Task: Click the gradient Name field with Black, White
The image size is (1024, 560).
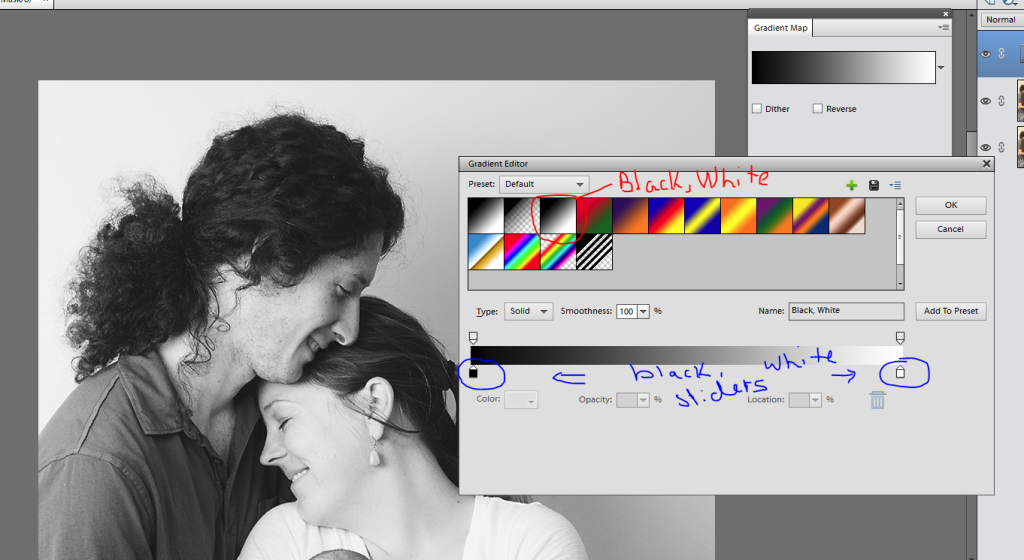Action: point(845,311)
